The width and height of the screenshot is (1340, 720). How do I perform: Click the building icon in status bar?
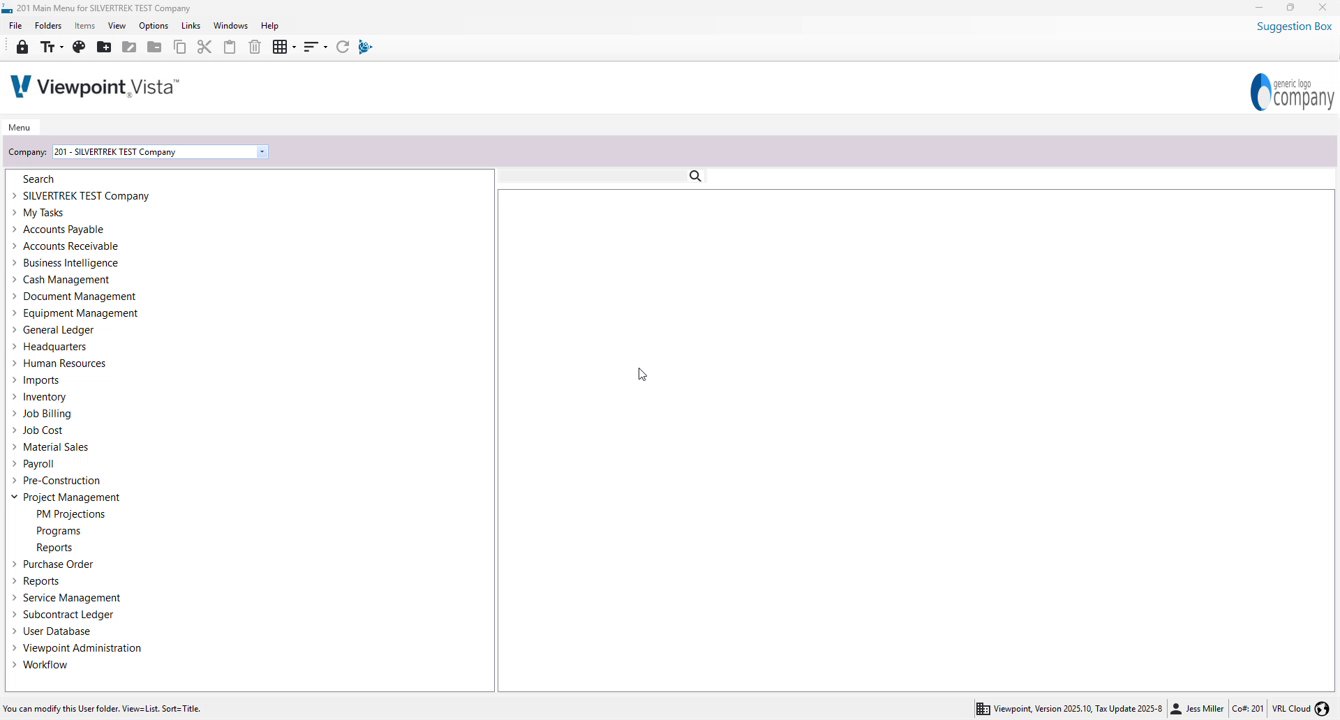(983, 709)
